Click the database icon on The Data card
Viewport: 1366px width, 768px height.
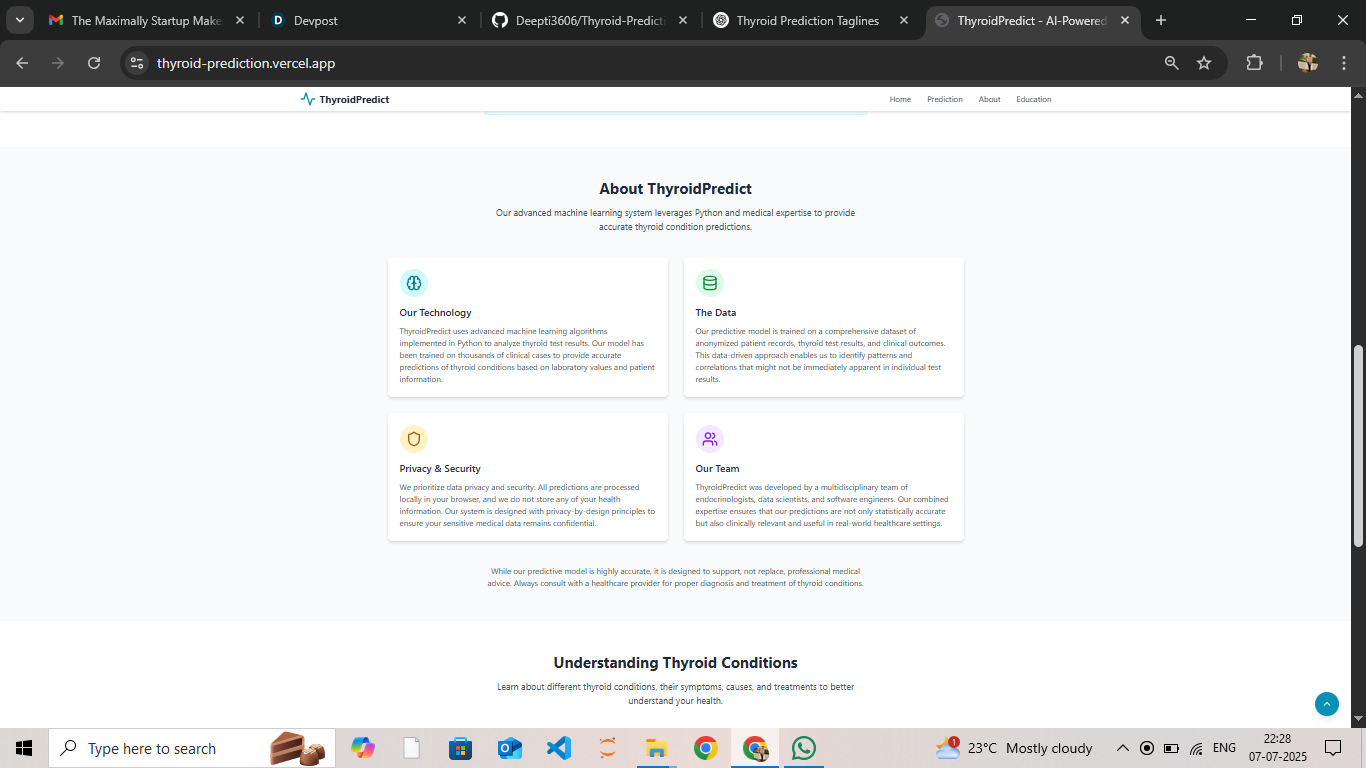click(710, 283)
